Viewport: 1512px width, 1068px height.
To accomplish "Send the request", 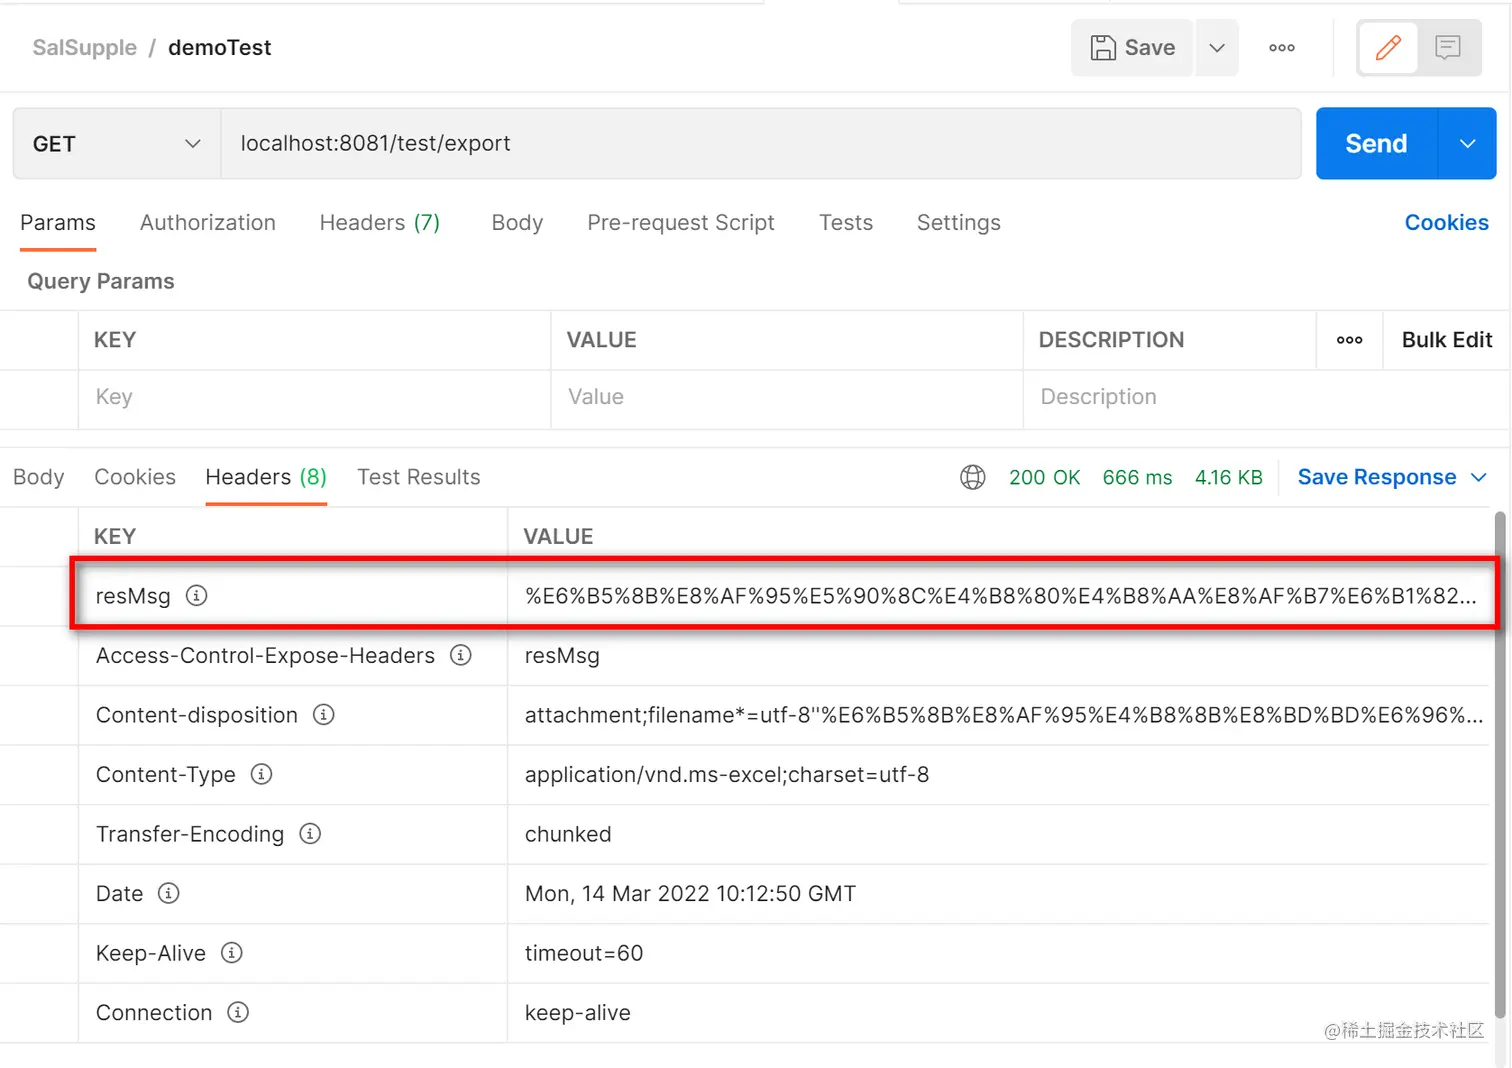I will tap(1377, 144).
